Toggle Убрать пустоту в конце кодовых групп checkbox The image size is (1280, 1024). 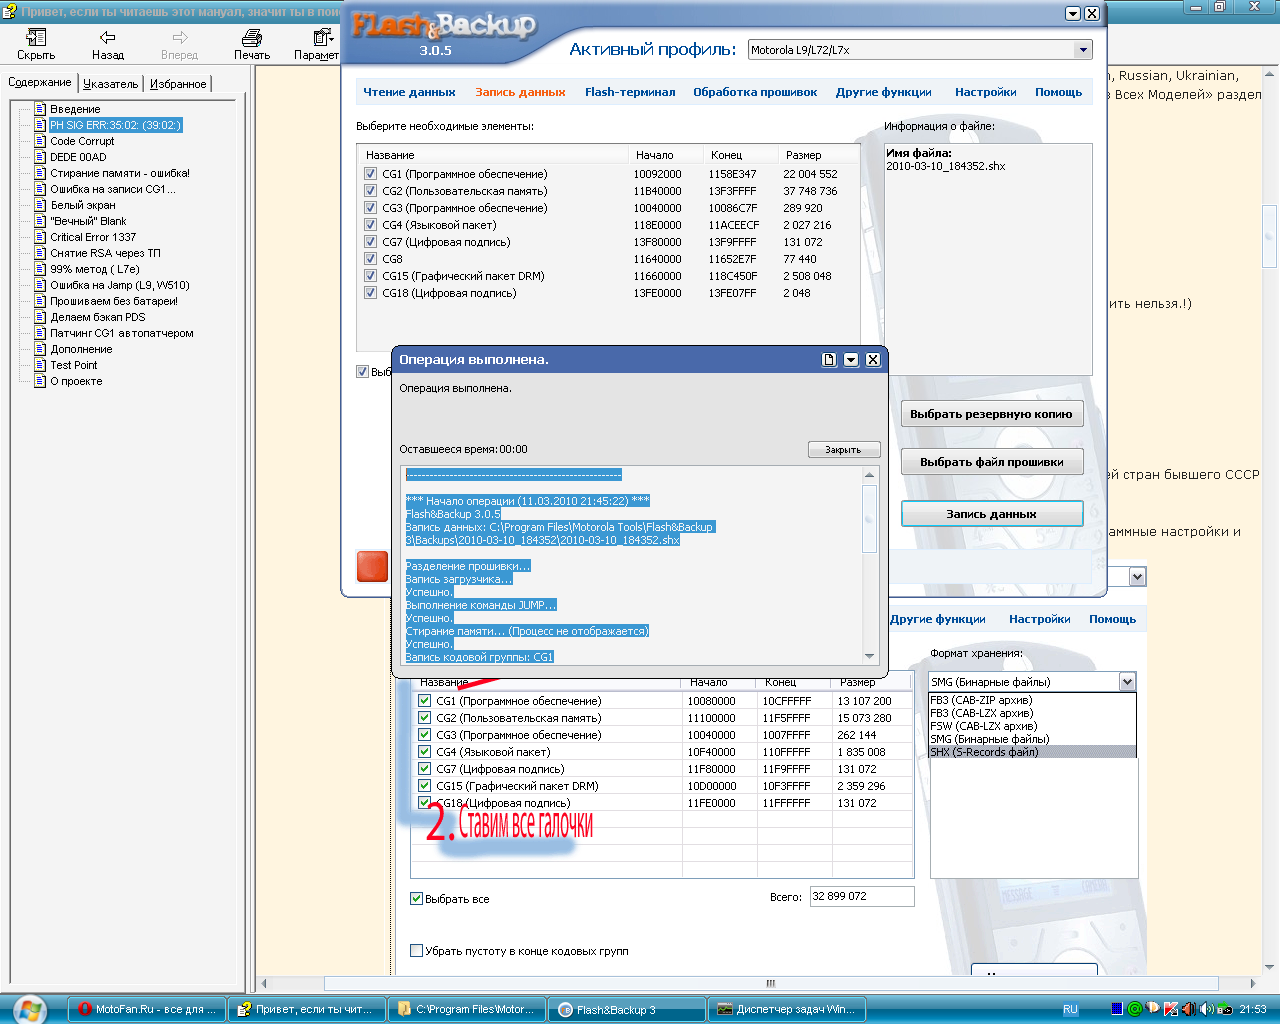(417, 951)
